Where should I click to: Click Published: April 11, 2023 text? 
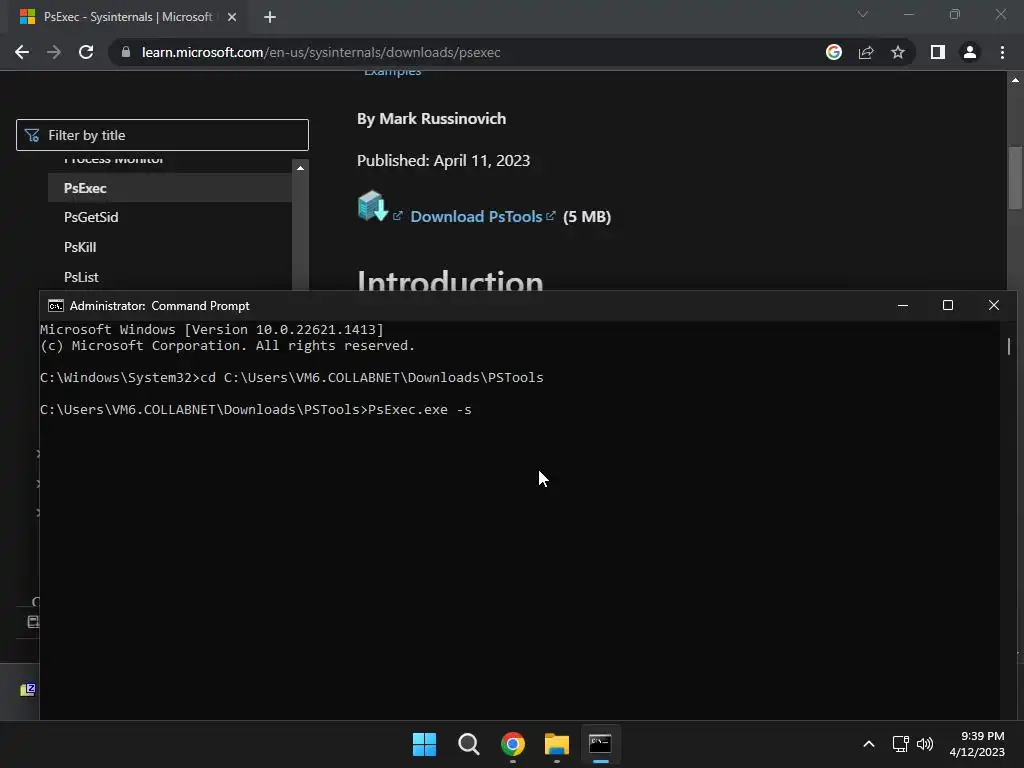[443, 161]
